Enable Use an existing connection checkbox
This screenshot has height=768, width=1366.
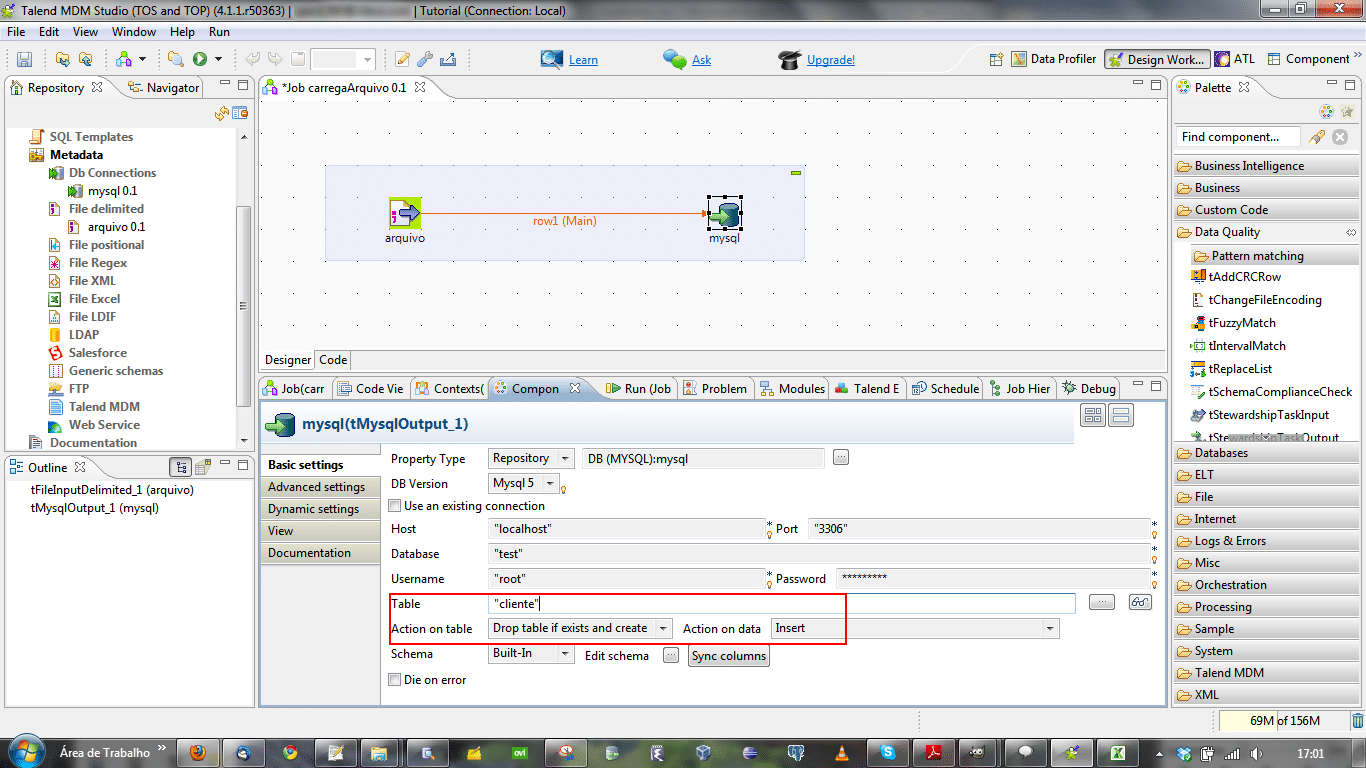coord(395,506)
